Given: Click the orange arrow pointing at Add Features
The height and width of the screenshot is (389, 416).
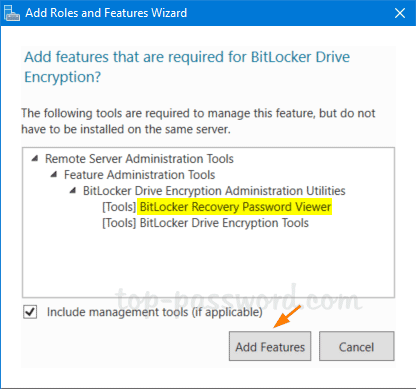Looking at the screenshot, I should (287, 316).
